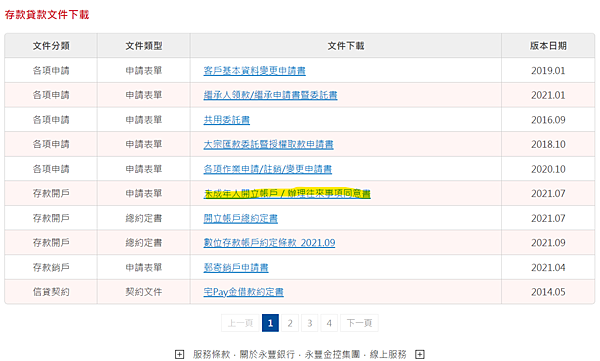Expand the plus icon left of 服務條款

point(179,354)
